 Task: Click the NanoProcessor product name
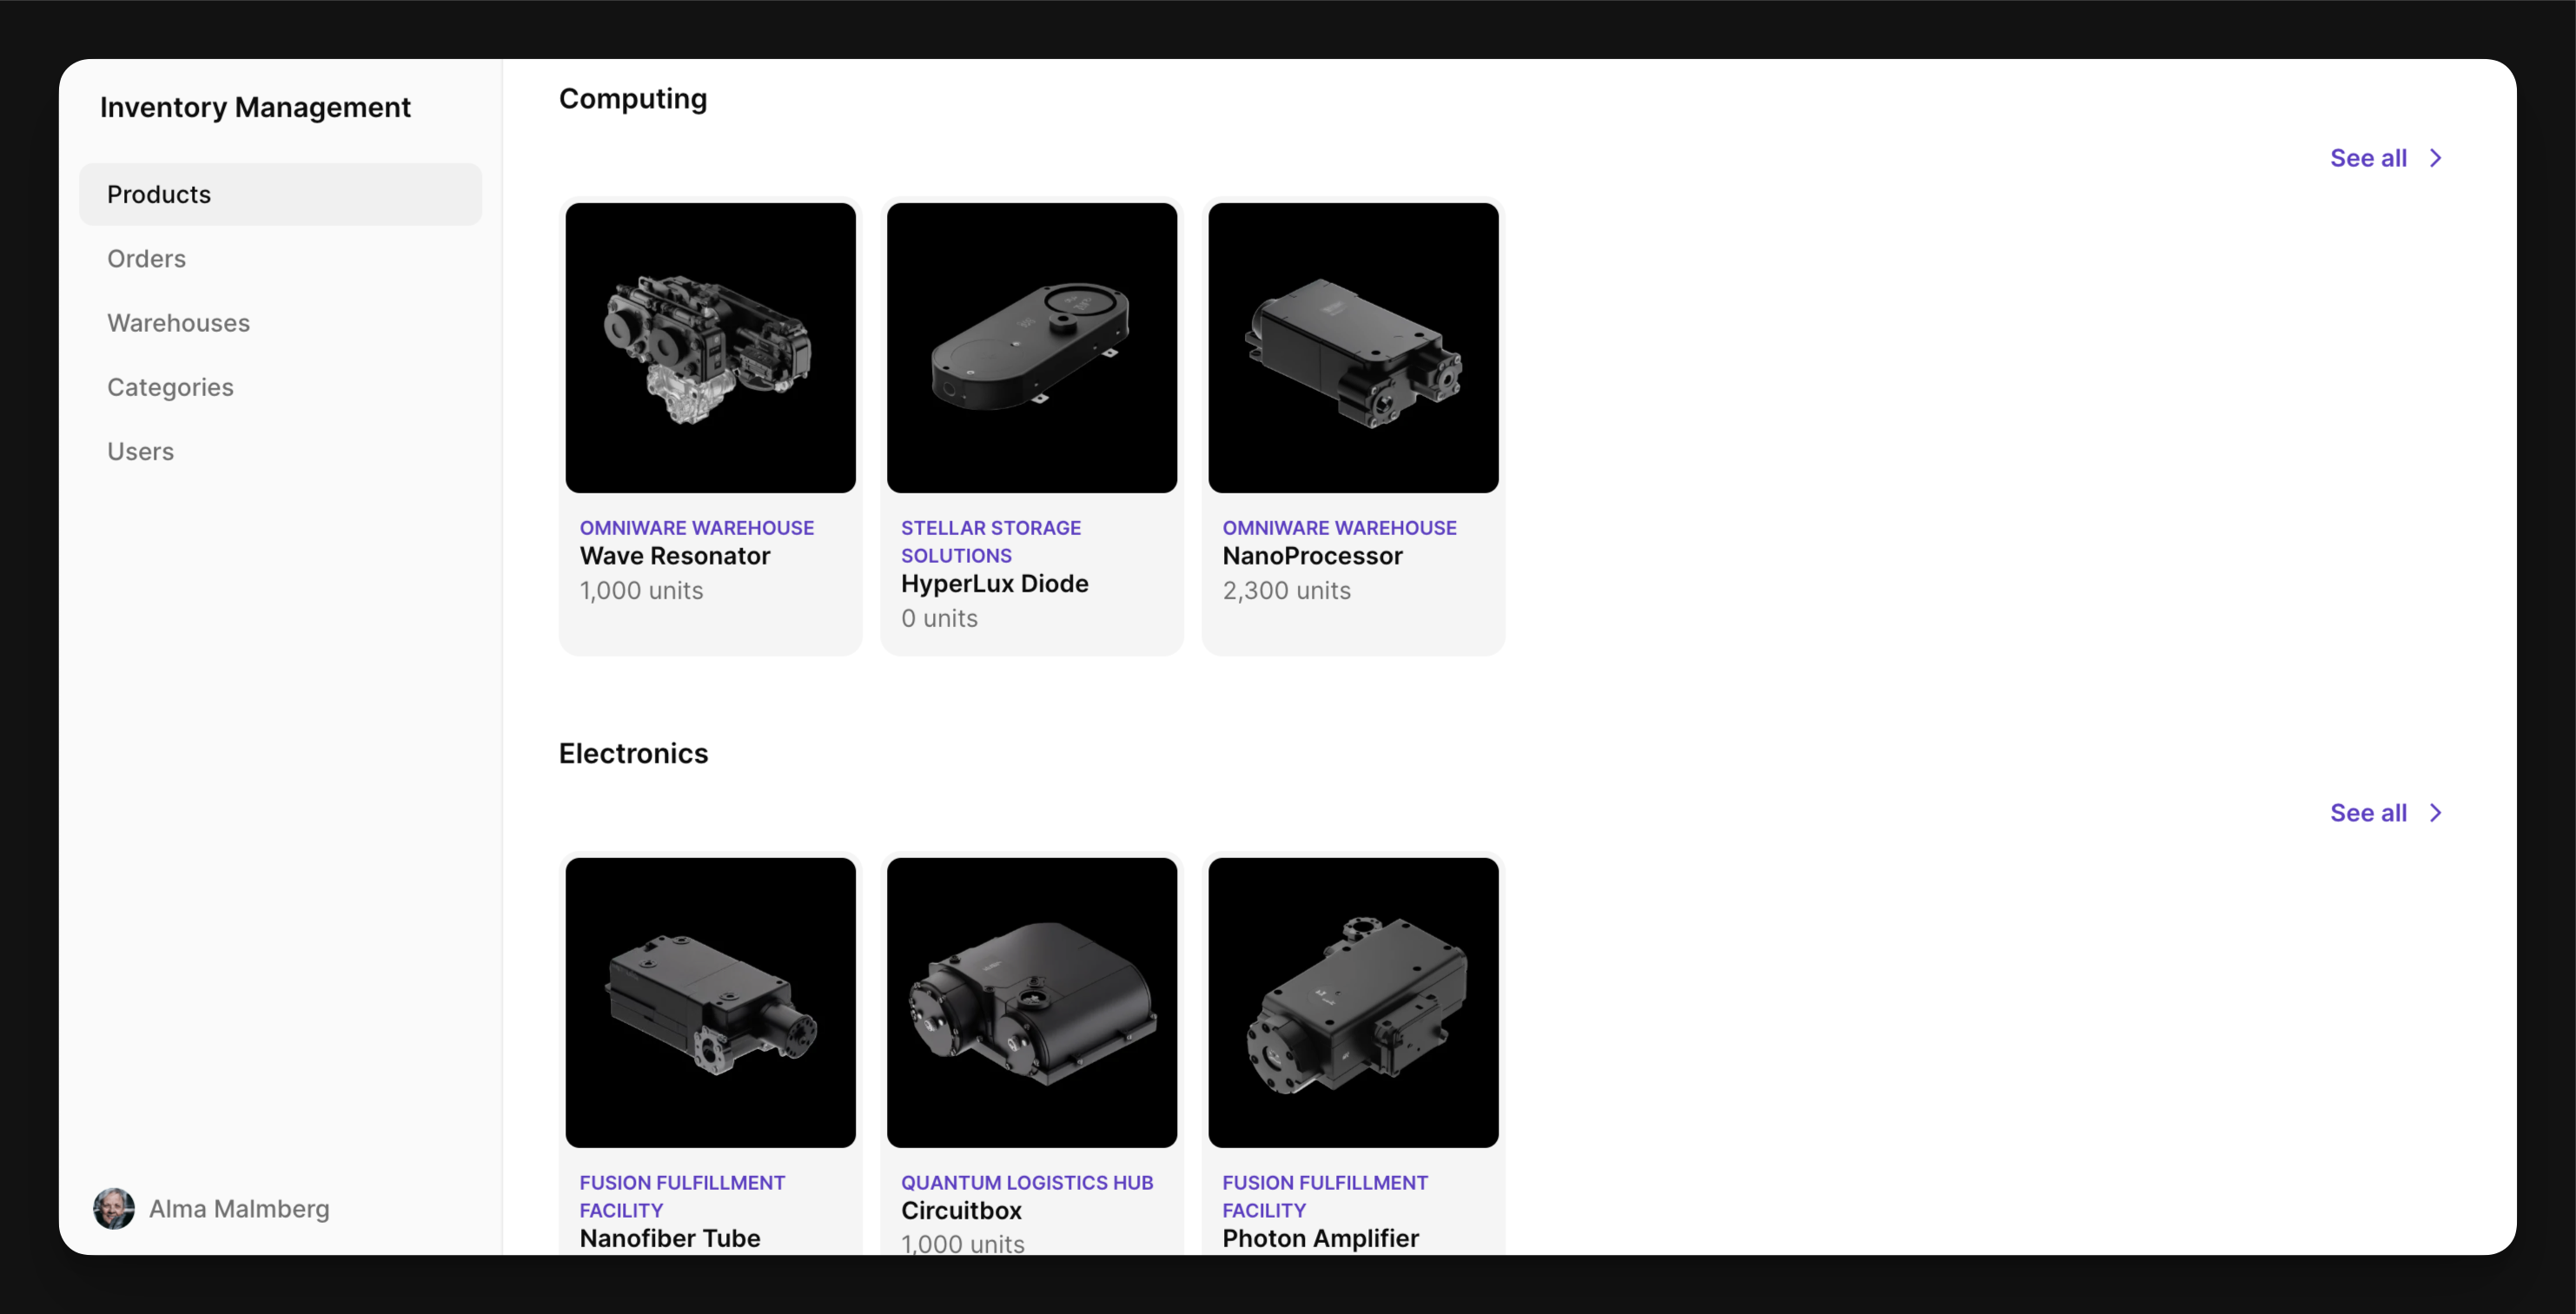coord(1313,556)
